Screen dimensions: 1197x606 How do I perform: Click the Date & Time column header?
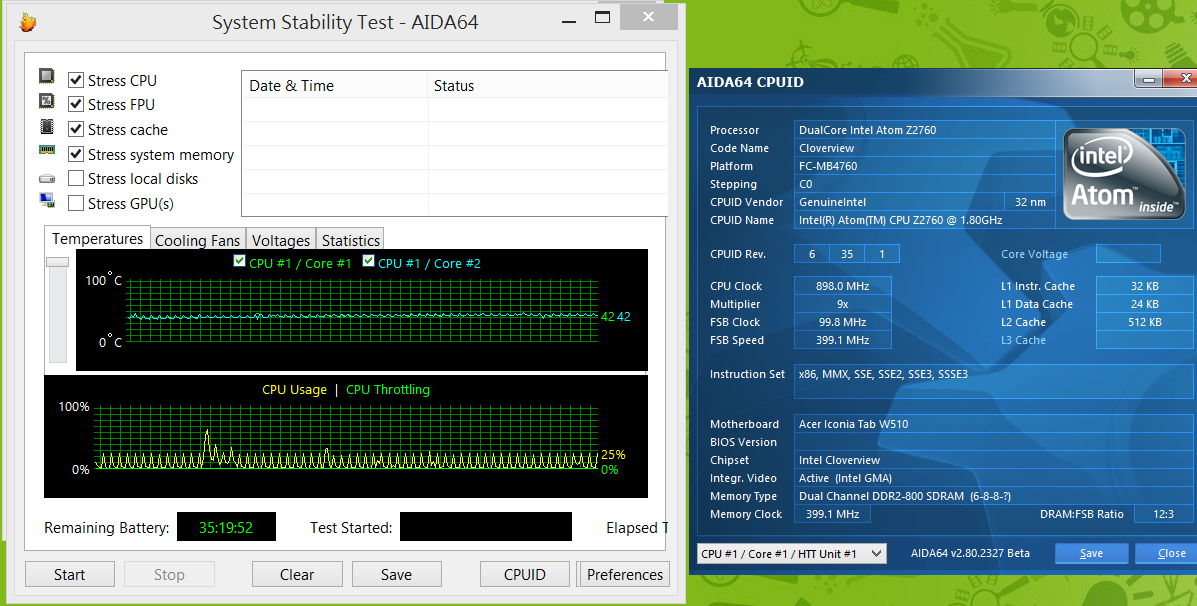coord(334,85)
